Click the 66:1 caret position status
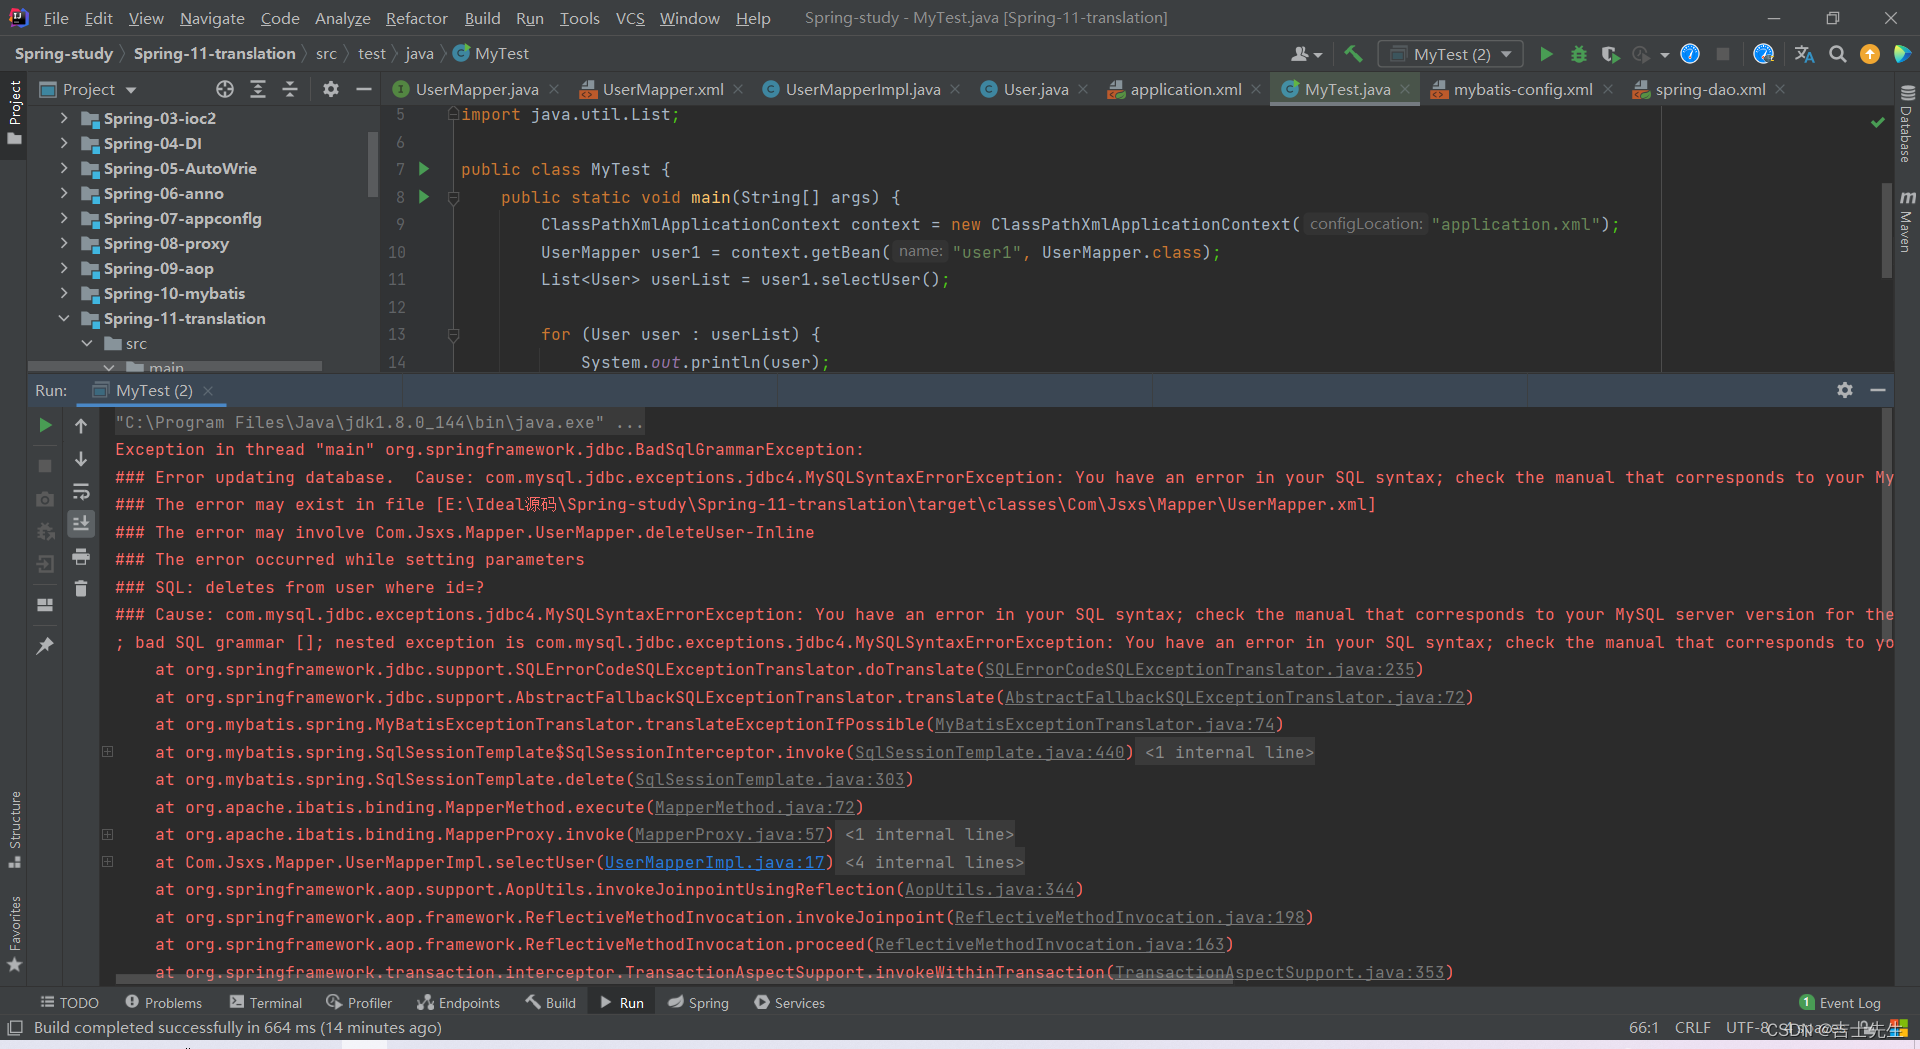The height and width of the screenshot is (1049, 1920). 1644,1028
